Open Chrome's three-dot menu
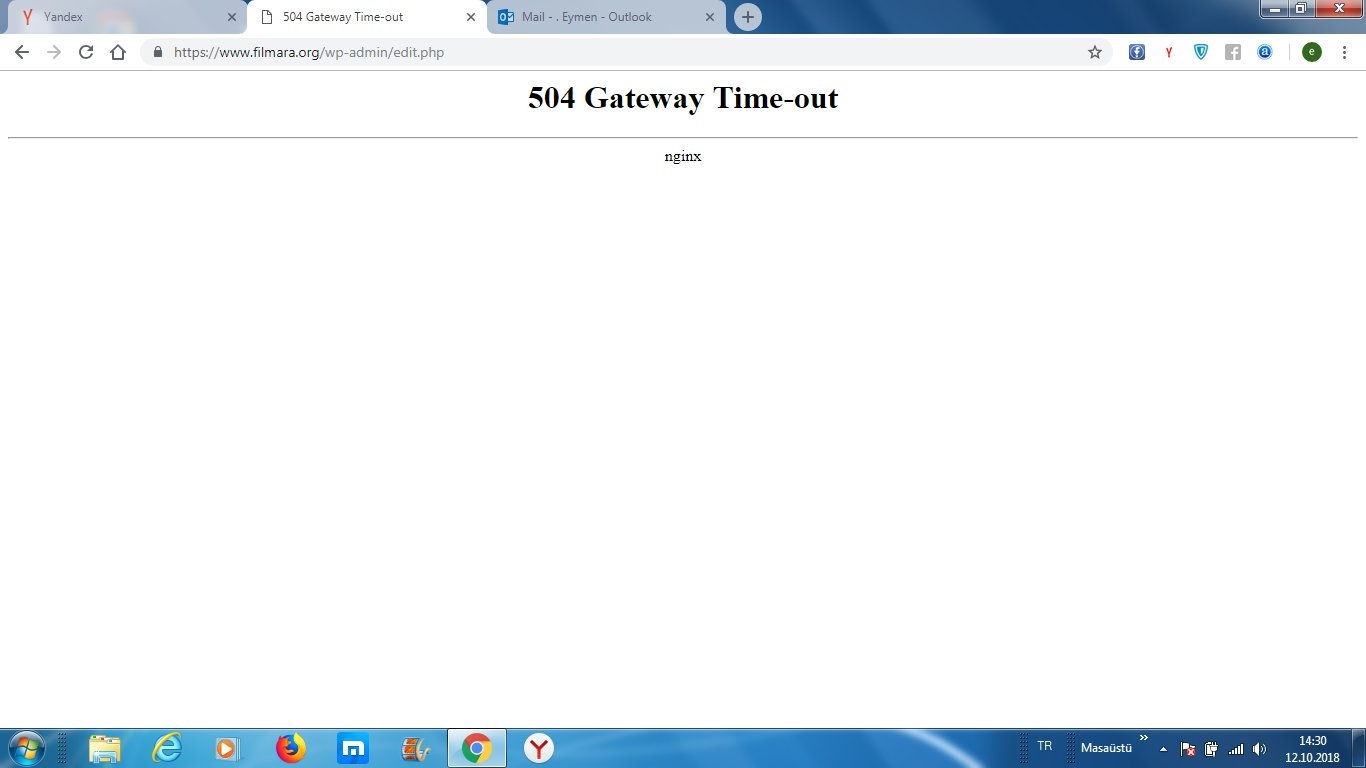Image resolution: width=1366 pixels, height=768 pixels. (1344, 52)
